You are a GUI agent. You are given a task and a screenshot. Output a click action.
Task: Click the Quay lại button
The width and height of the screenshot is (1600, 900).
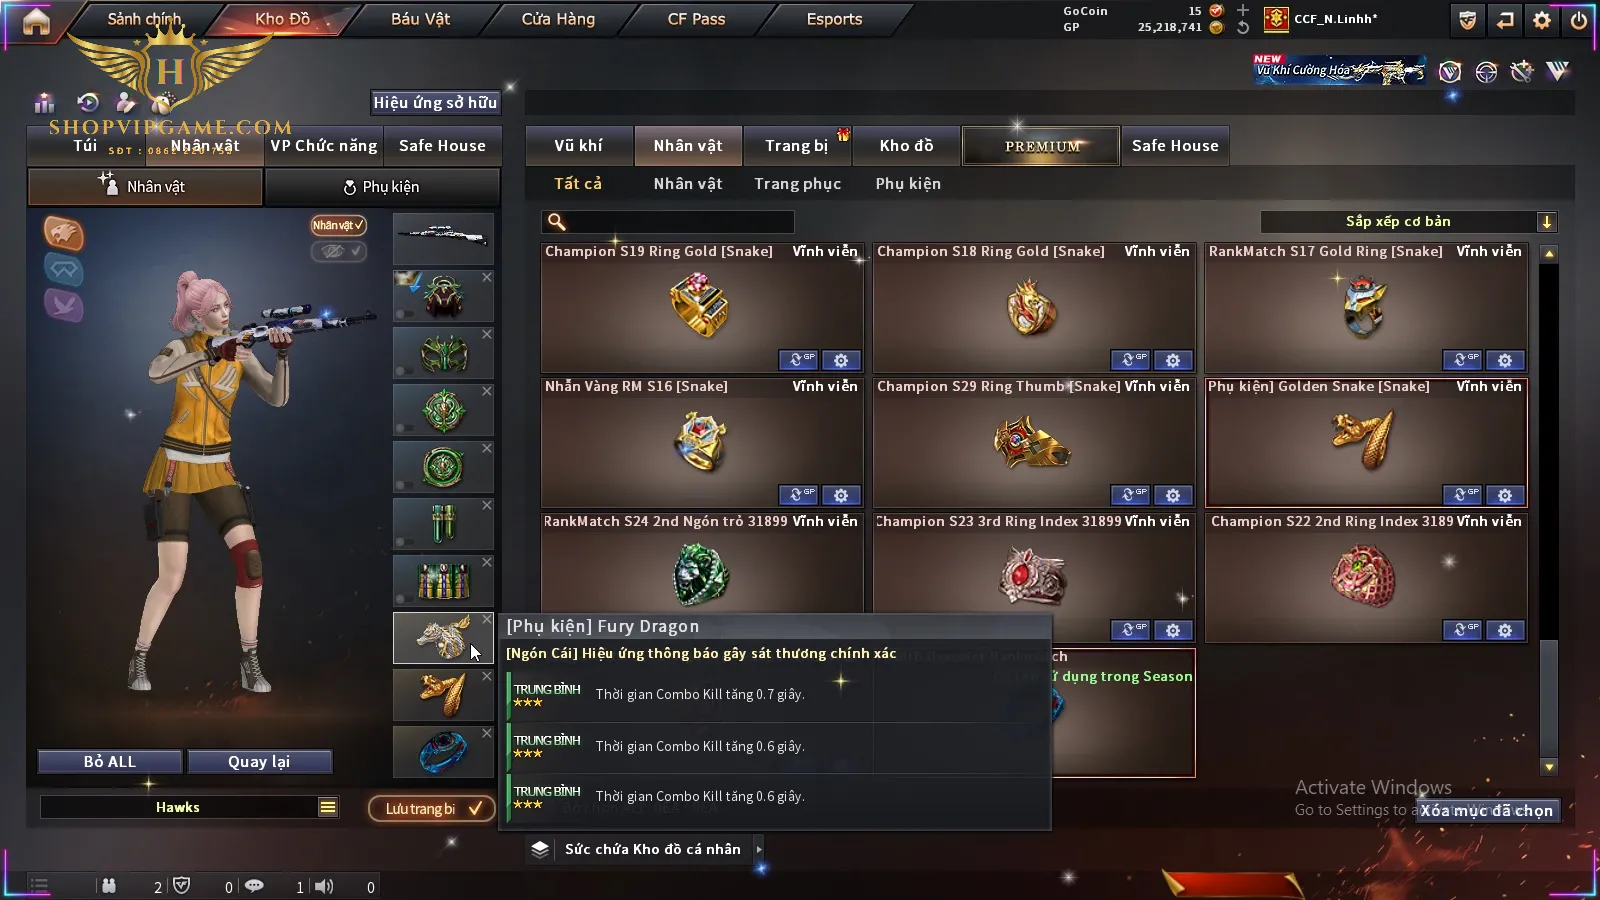coord(259,762)
